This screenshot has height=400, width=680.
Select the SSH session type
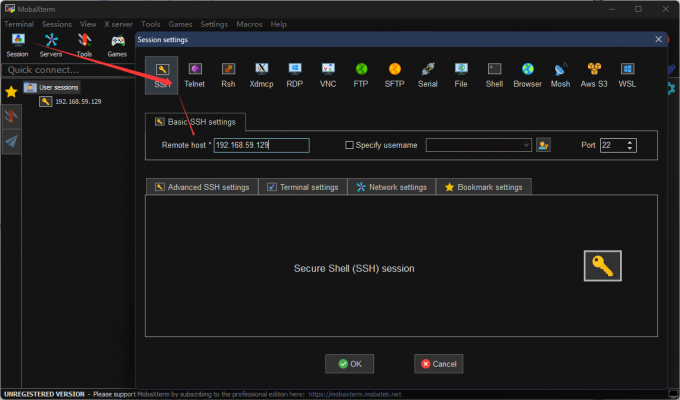(161, 75)
